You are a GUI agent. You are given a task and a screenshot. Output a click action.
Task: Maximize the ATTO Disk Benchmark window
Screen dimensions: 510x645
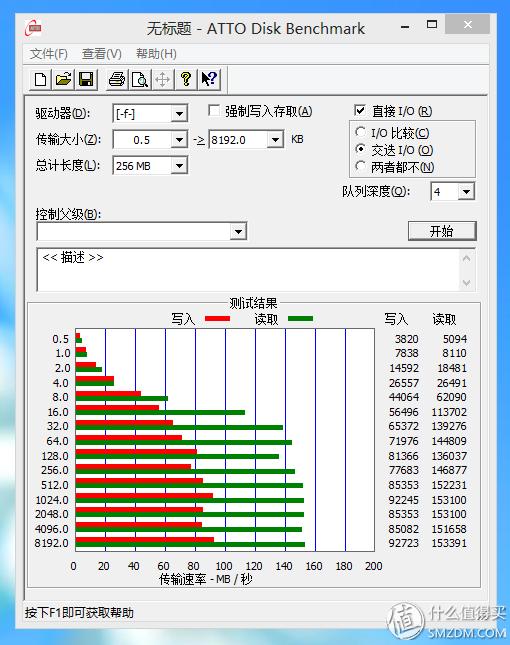[432, 25]
